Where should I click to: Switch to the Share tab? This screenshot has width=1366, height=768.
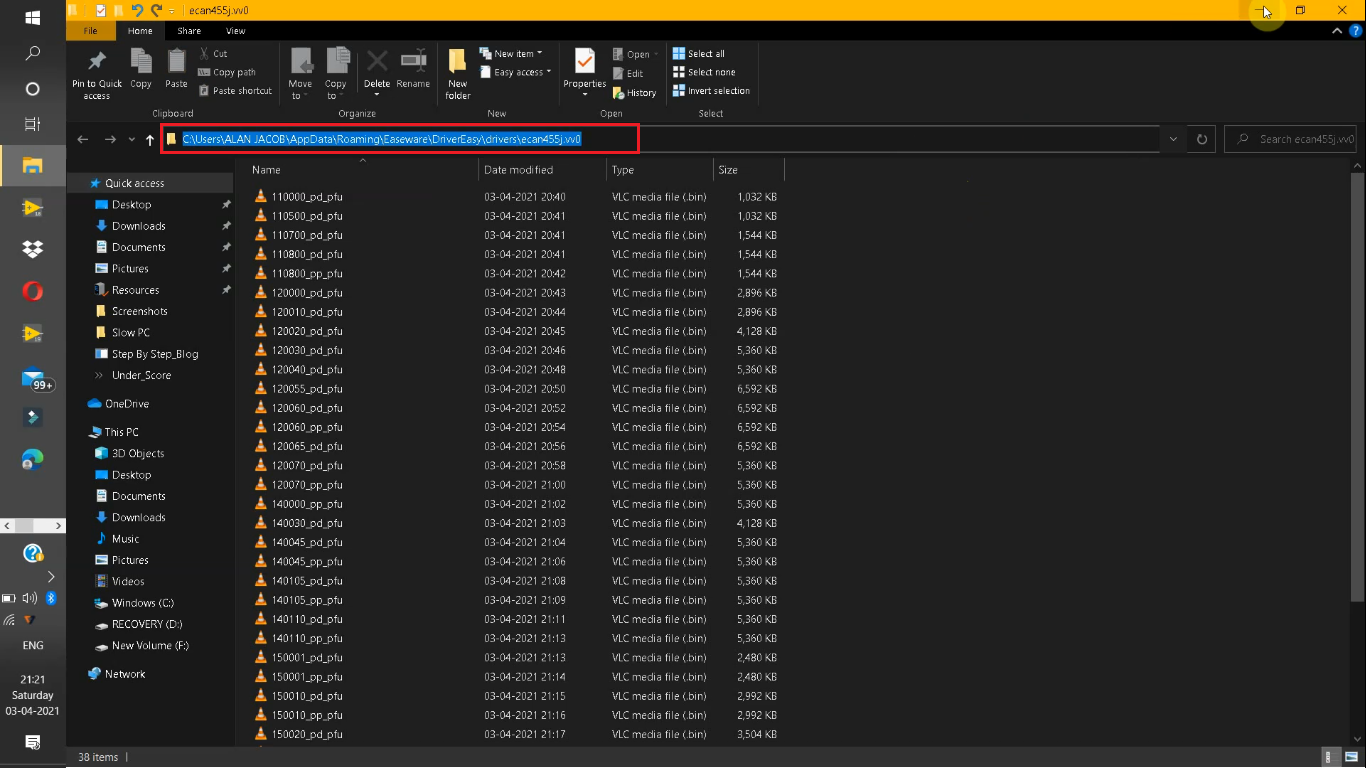click(x=188, y=30)
